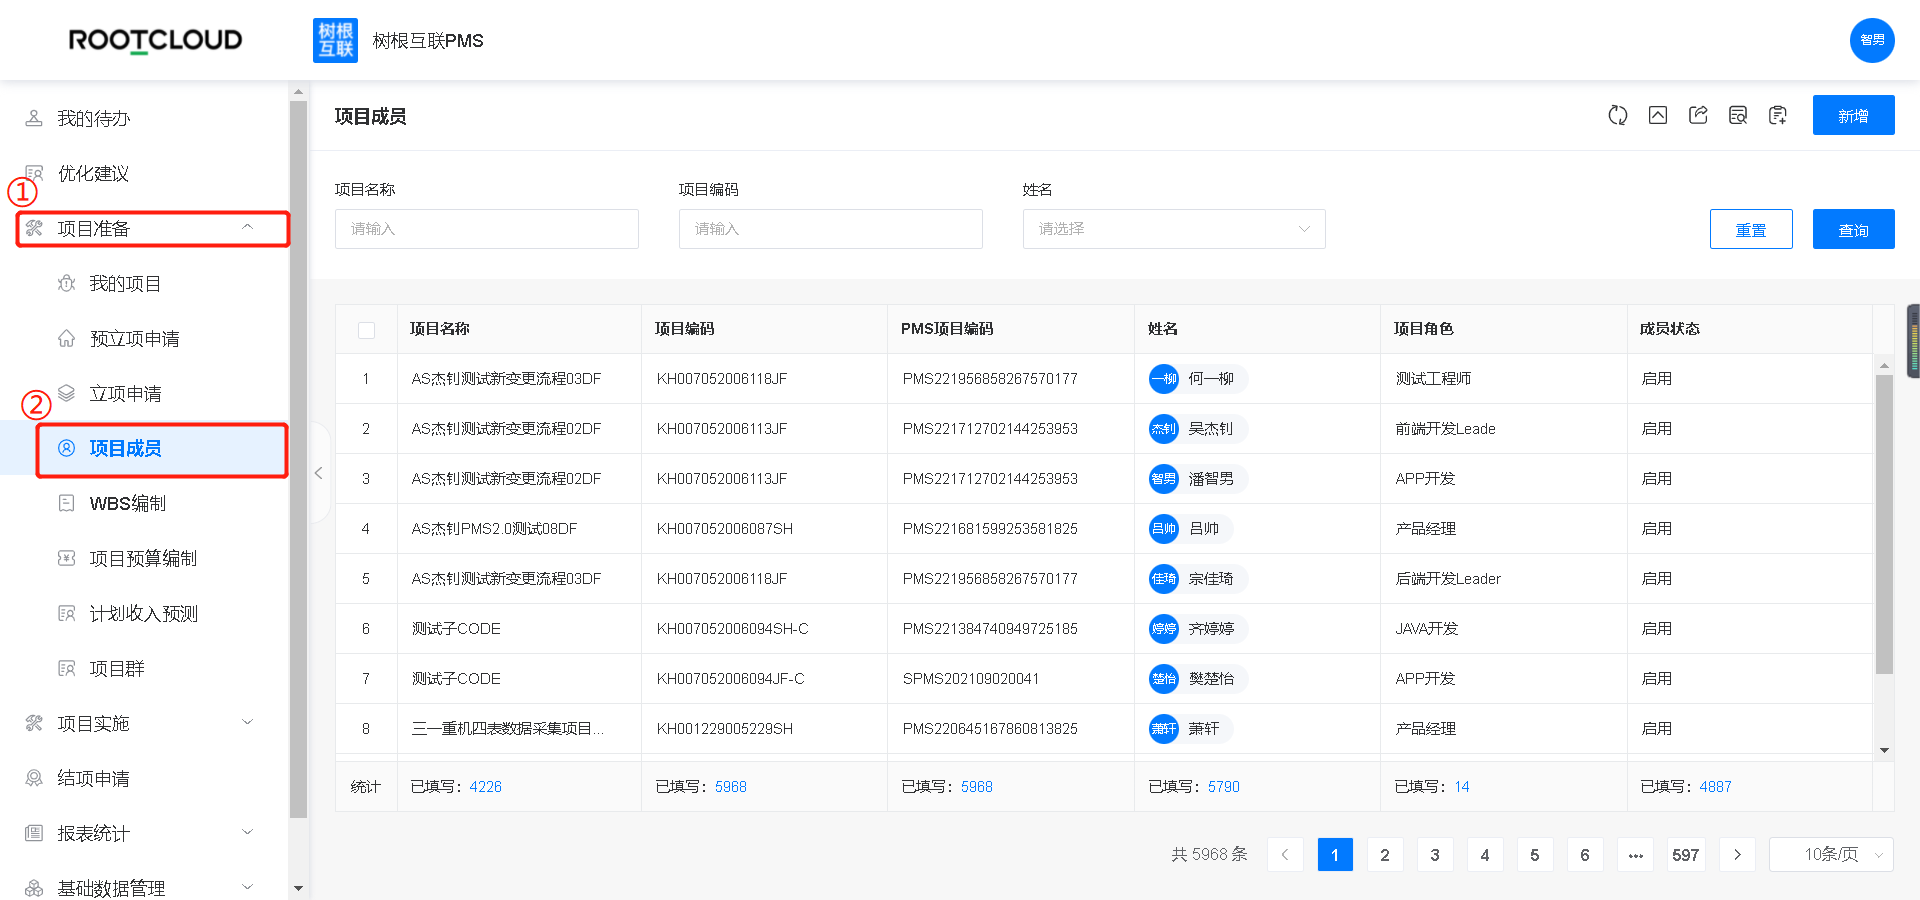
Task: Click the 吕帅 avatar badge
Action: point(1164,529)
